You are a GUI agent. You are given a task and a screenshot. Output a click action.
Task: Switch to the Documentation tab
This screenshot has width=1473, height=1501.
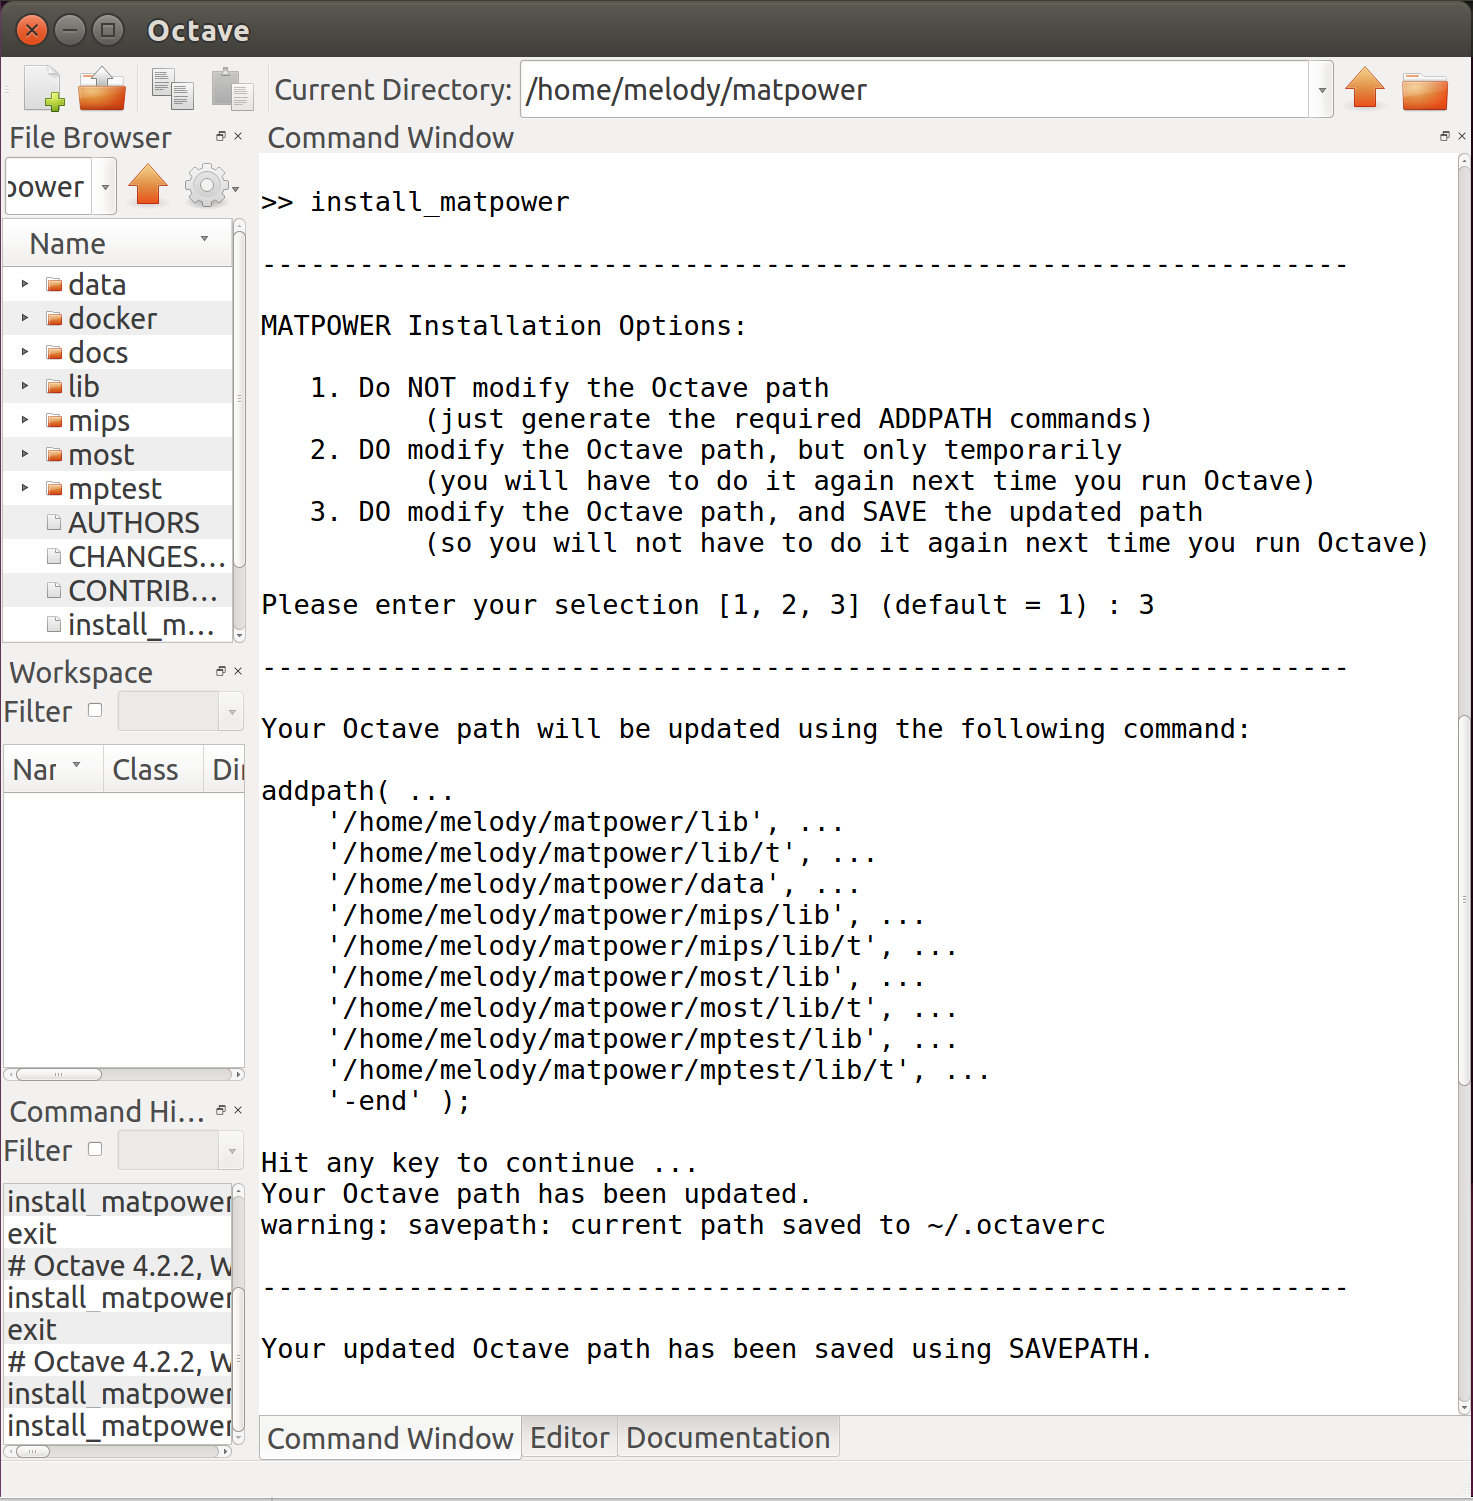coord(728,1437)
